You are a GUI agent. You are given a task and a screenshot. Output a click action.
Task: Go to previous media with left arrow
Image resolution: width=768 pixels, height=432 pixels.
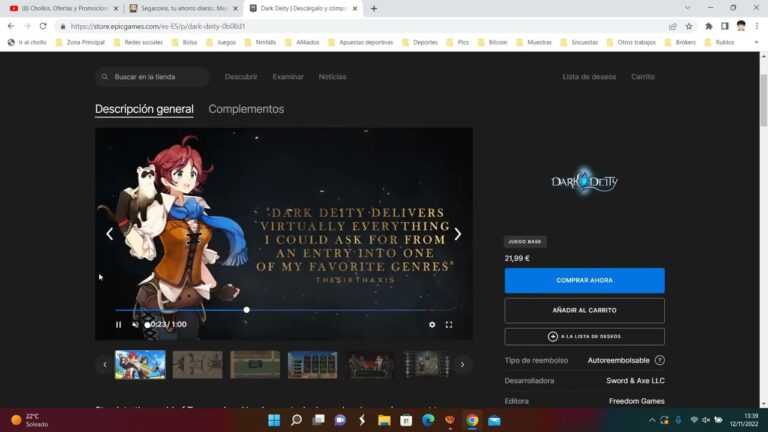pyautogui.click(x=110, y=234)
